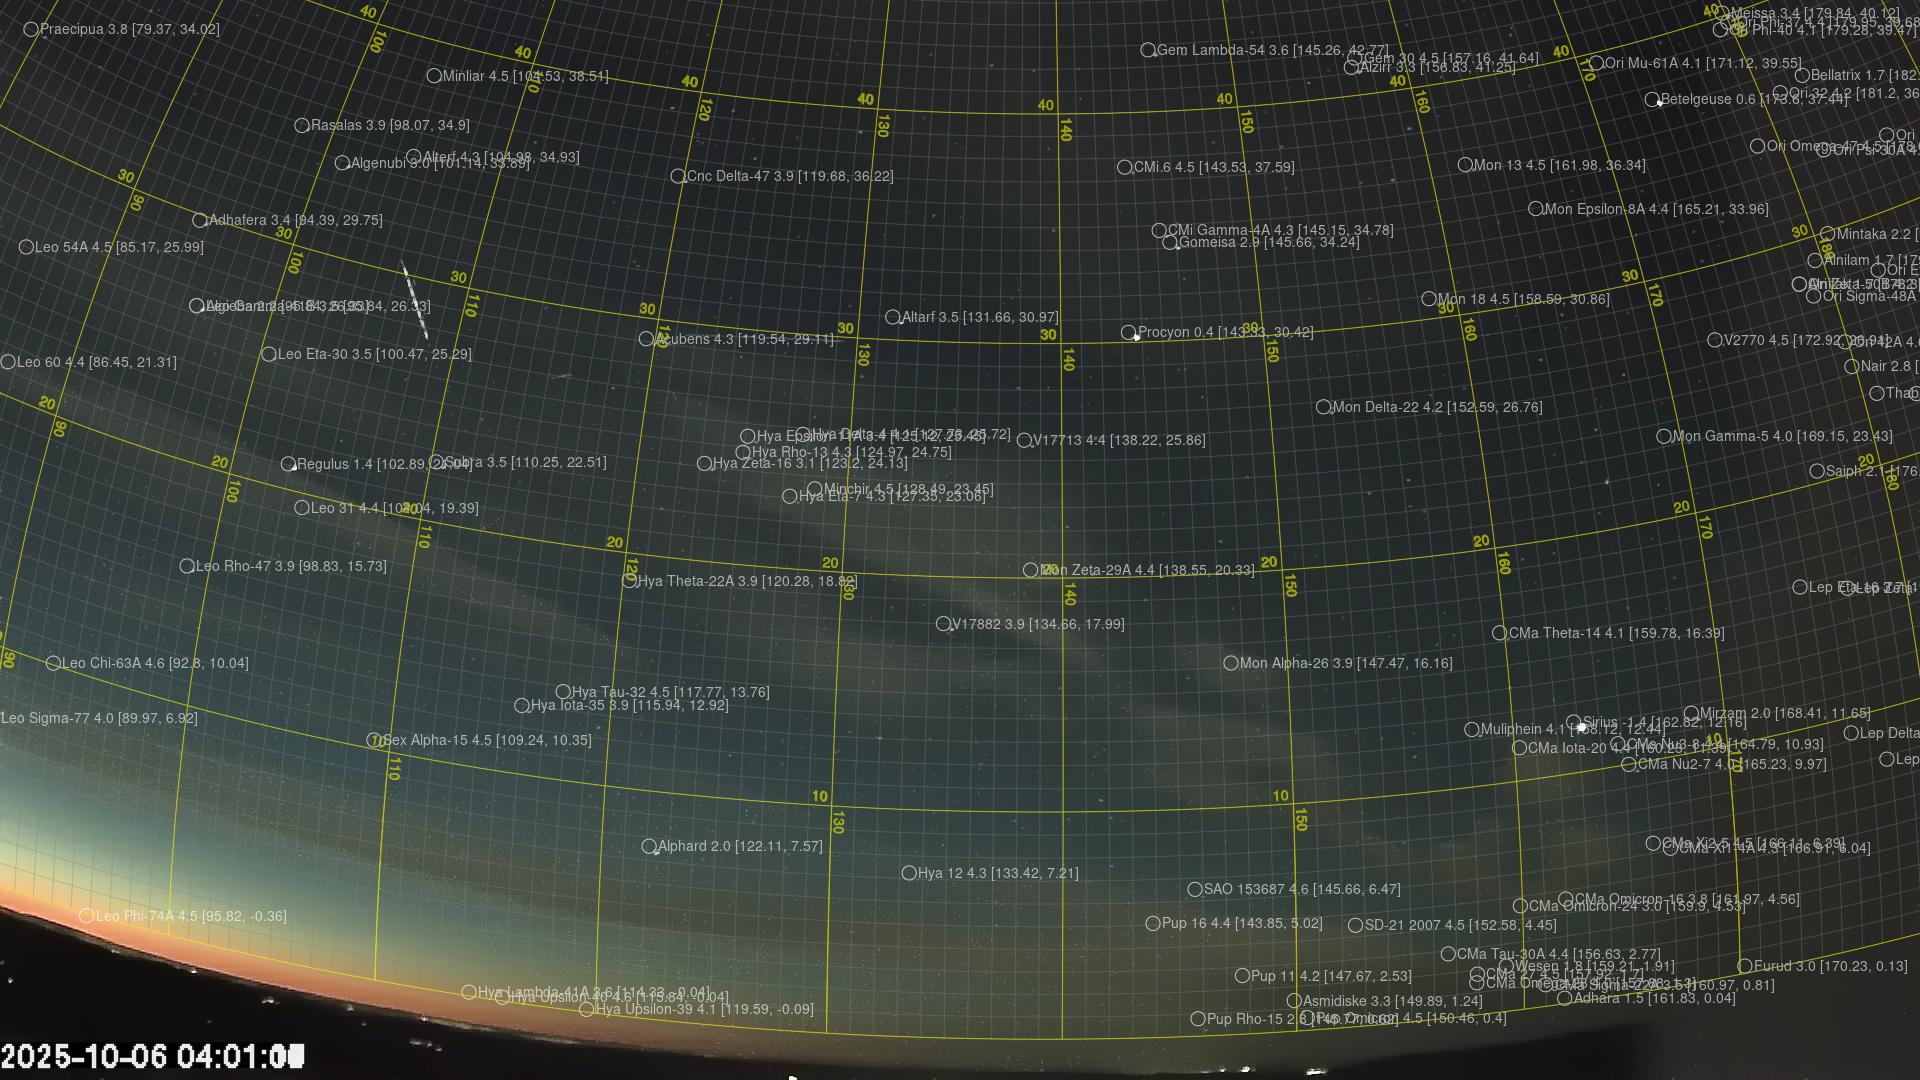
Task: Click the bright dashed satellite streak
Action: [415, 300]
